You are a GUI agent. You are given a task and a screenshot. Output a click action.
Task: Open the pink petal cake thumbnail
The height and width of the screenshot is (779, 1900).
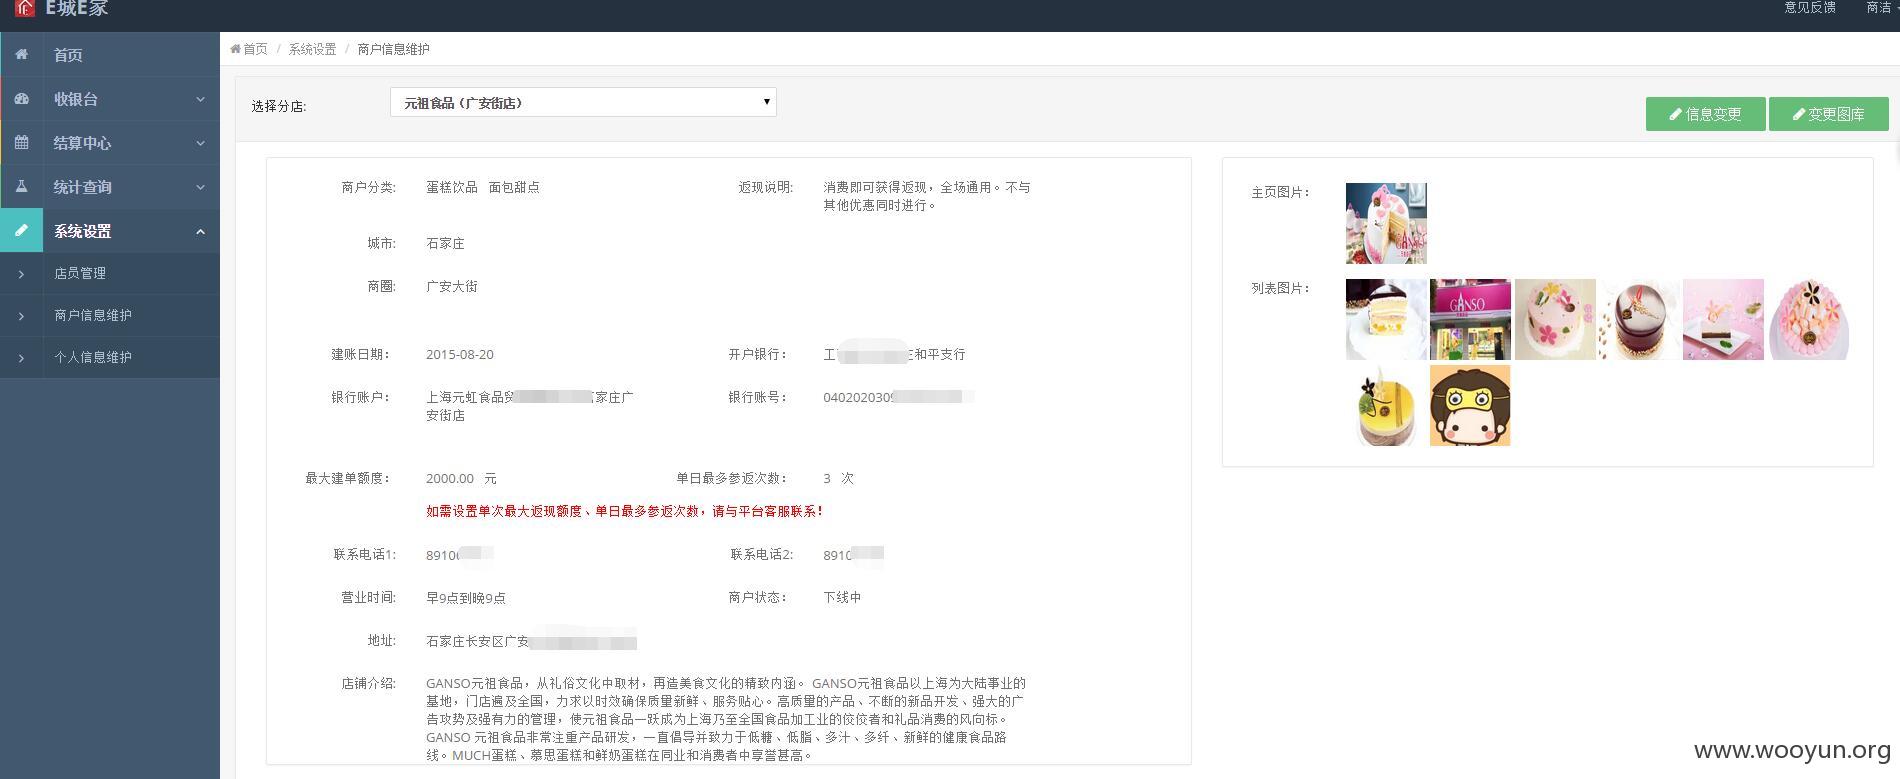coord(1808,319)
